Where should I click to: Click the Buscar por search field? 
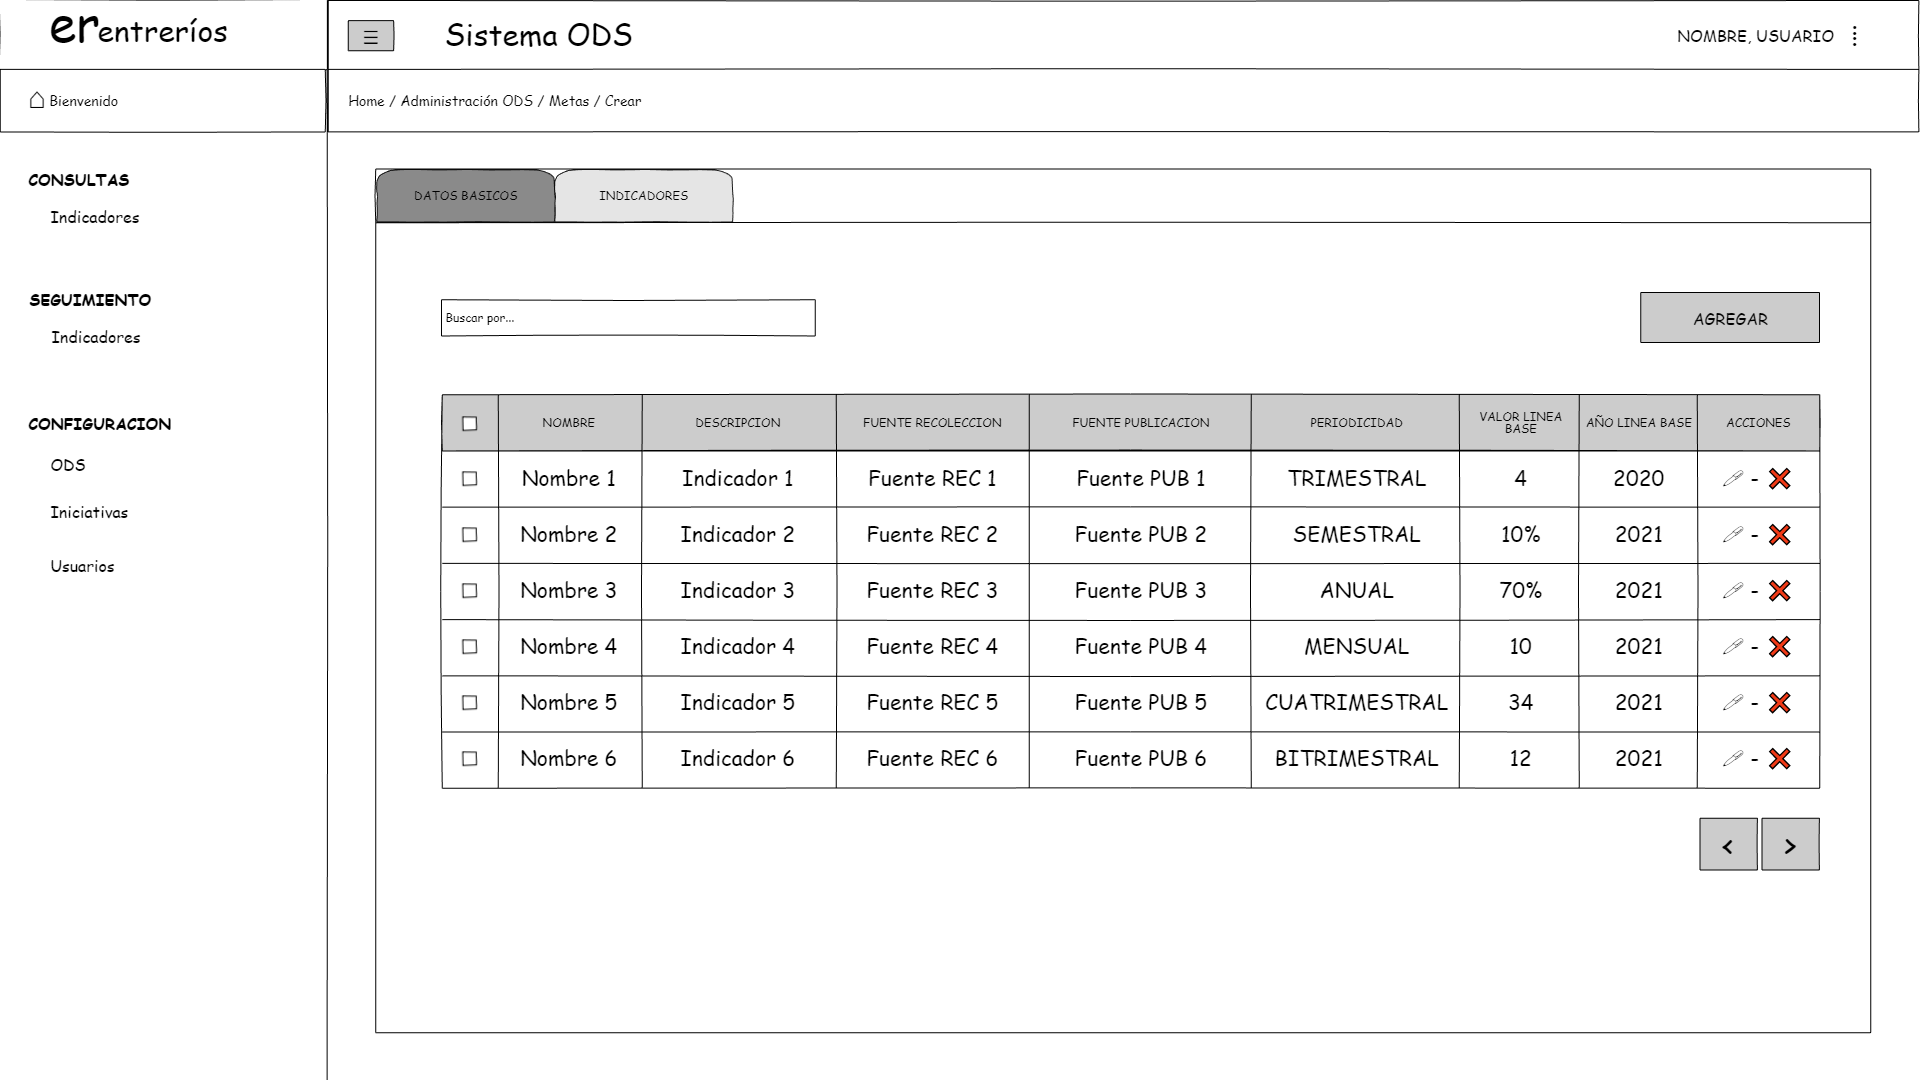[628, 318]
